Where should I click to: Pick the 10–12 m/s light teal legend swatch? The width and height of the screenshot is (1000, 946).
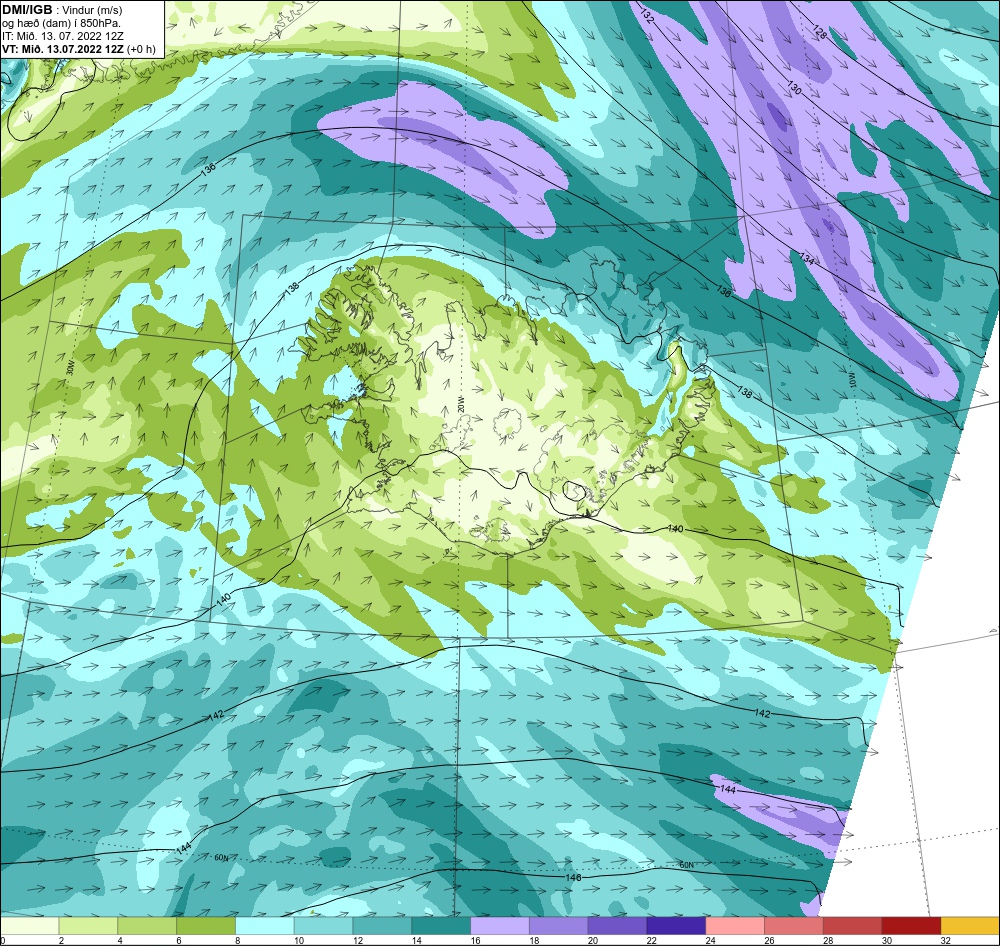click(323, 926)
